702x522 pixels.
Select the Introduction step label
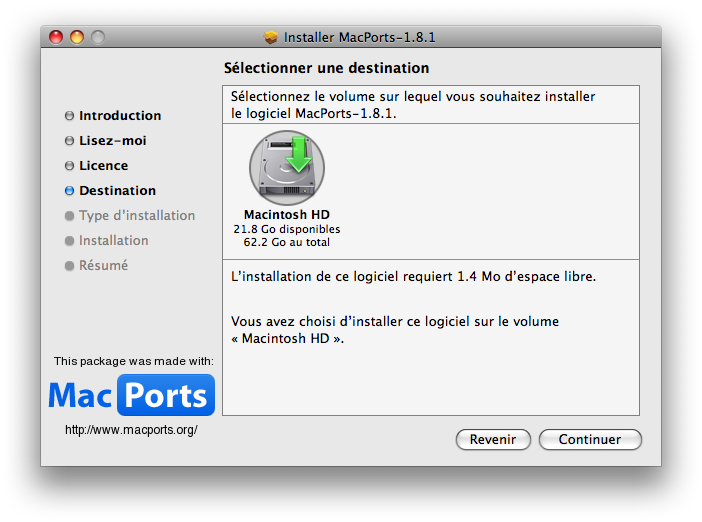coord(120,116)
